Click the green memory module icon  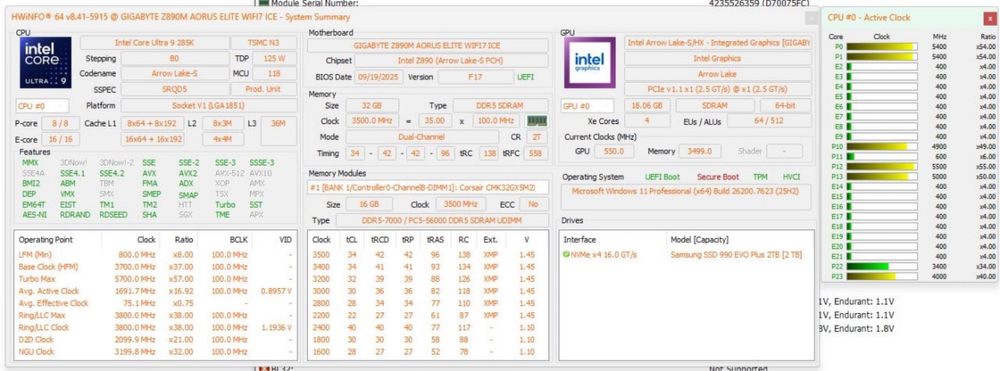(536, 120)
